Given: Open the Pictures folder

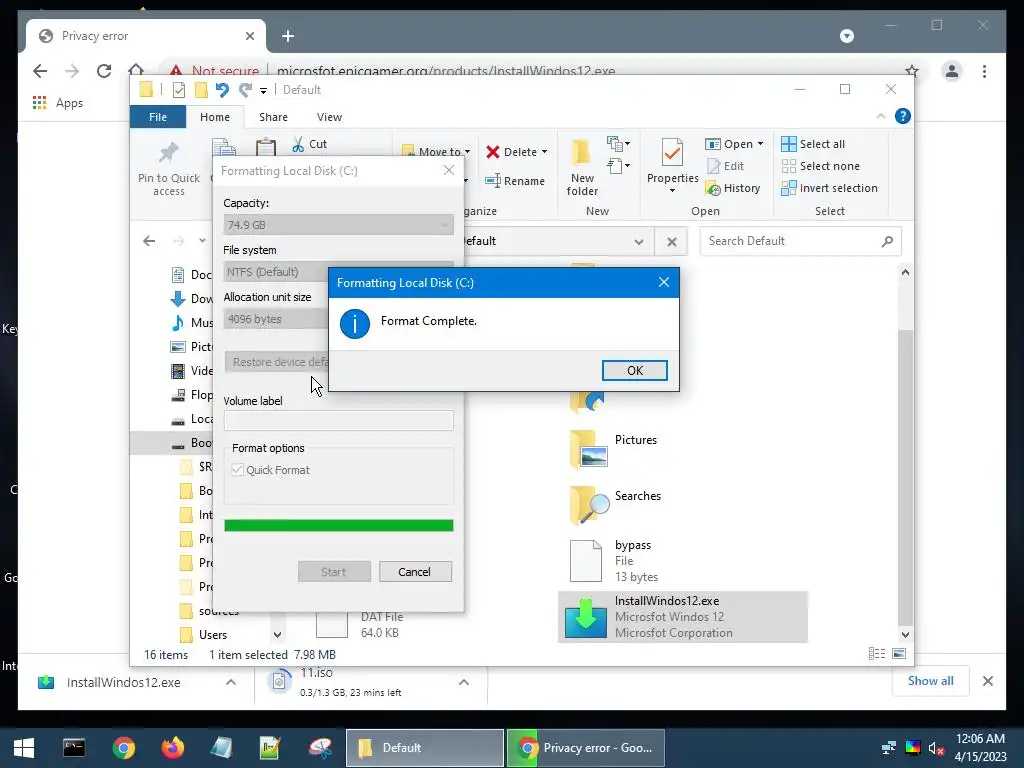Looking at the screenshot, I should pos(614,449).
